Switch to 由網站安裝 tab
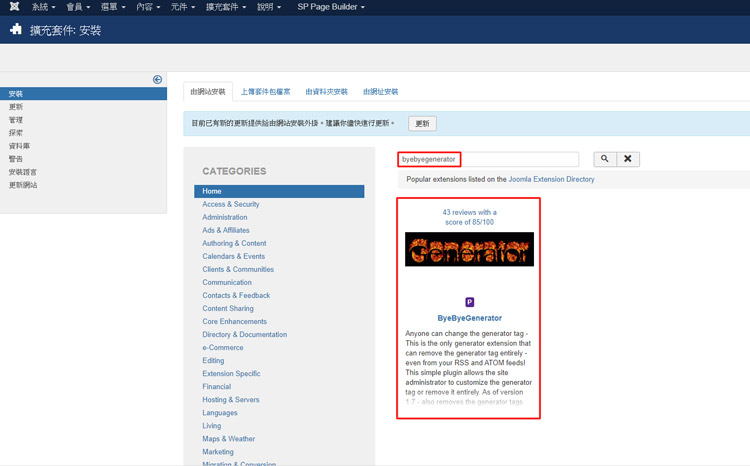This screenshot has width=750, height=466. pos(208,91)
